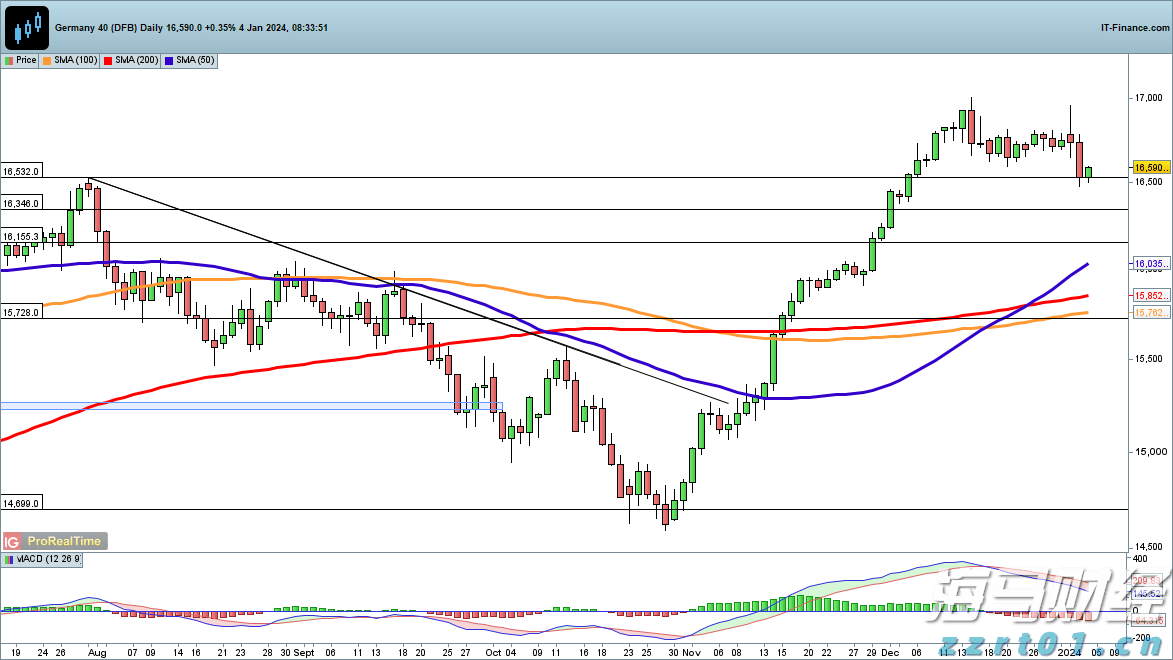Click the red IG logo icon
This screenshot has width=1173, height=660.
[x=13, y=541]
